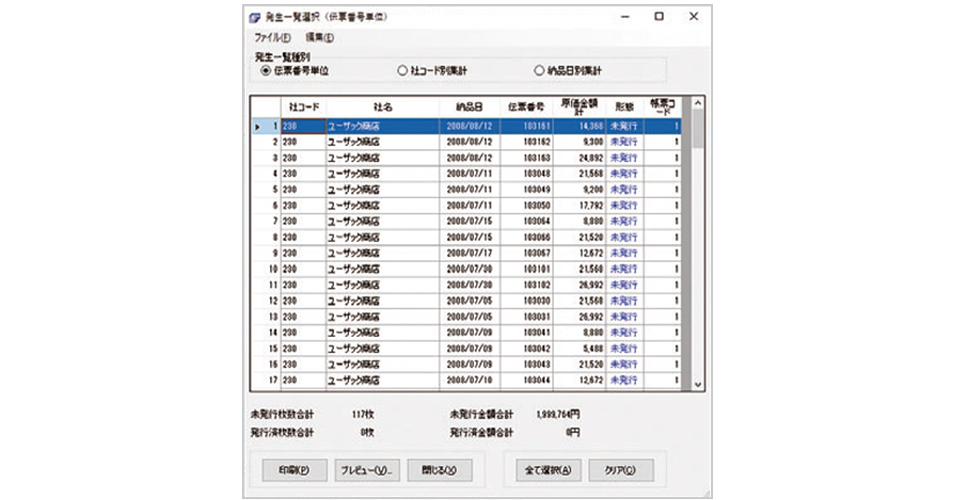Open the プレビュー(V) preview button
958x500 pixels.
(366, 469)
